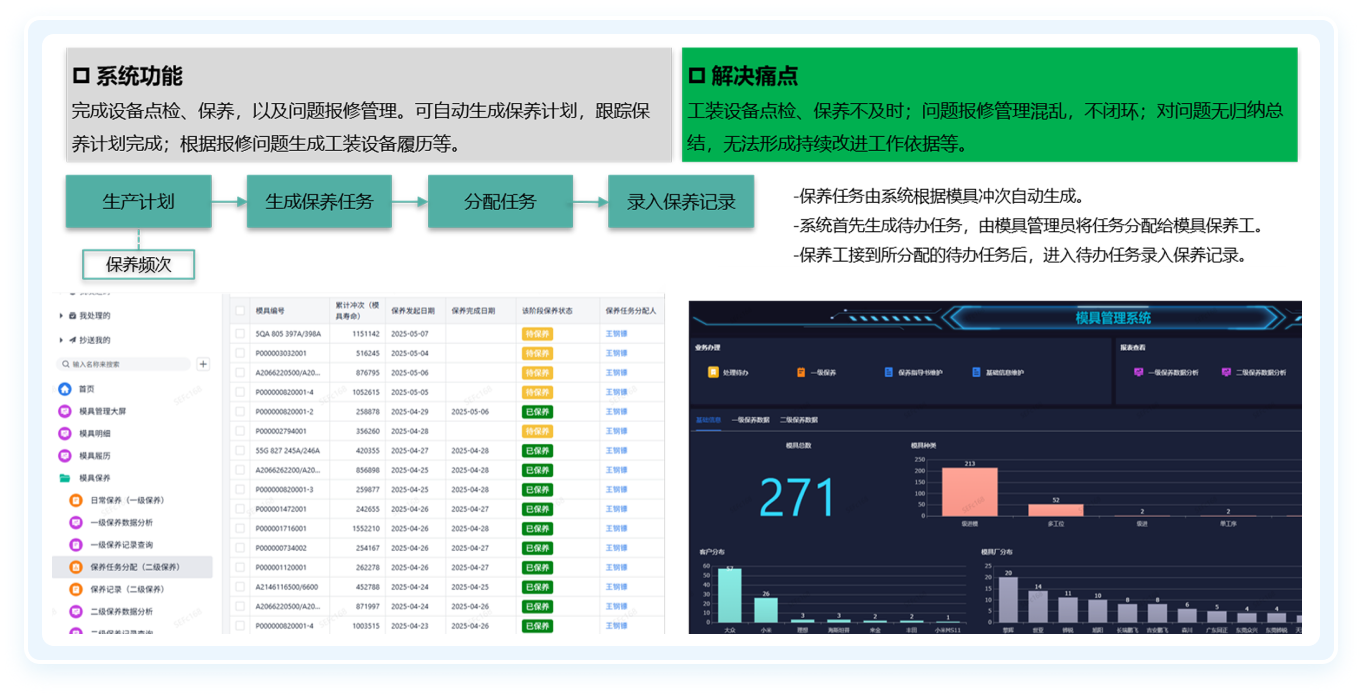Click 待保养 badge in row P000002794001
The image size is (1362, 696).
tap(537, 431)
